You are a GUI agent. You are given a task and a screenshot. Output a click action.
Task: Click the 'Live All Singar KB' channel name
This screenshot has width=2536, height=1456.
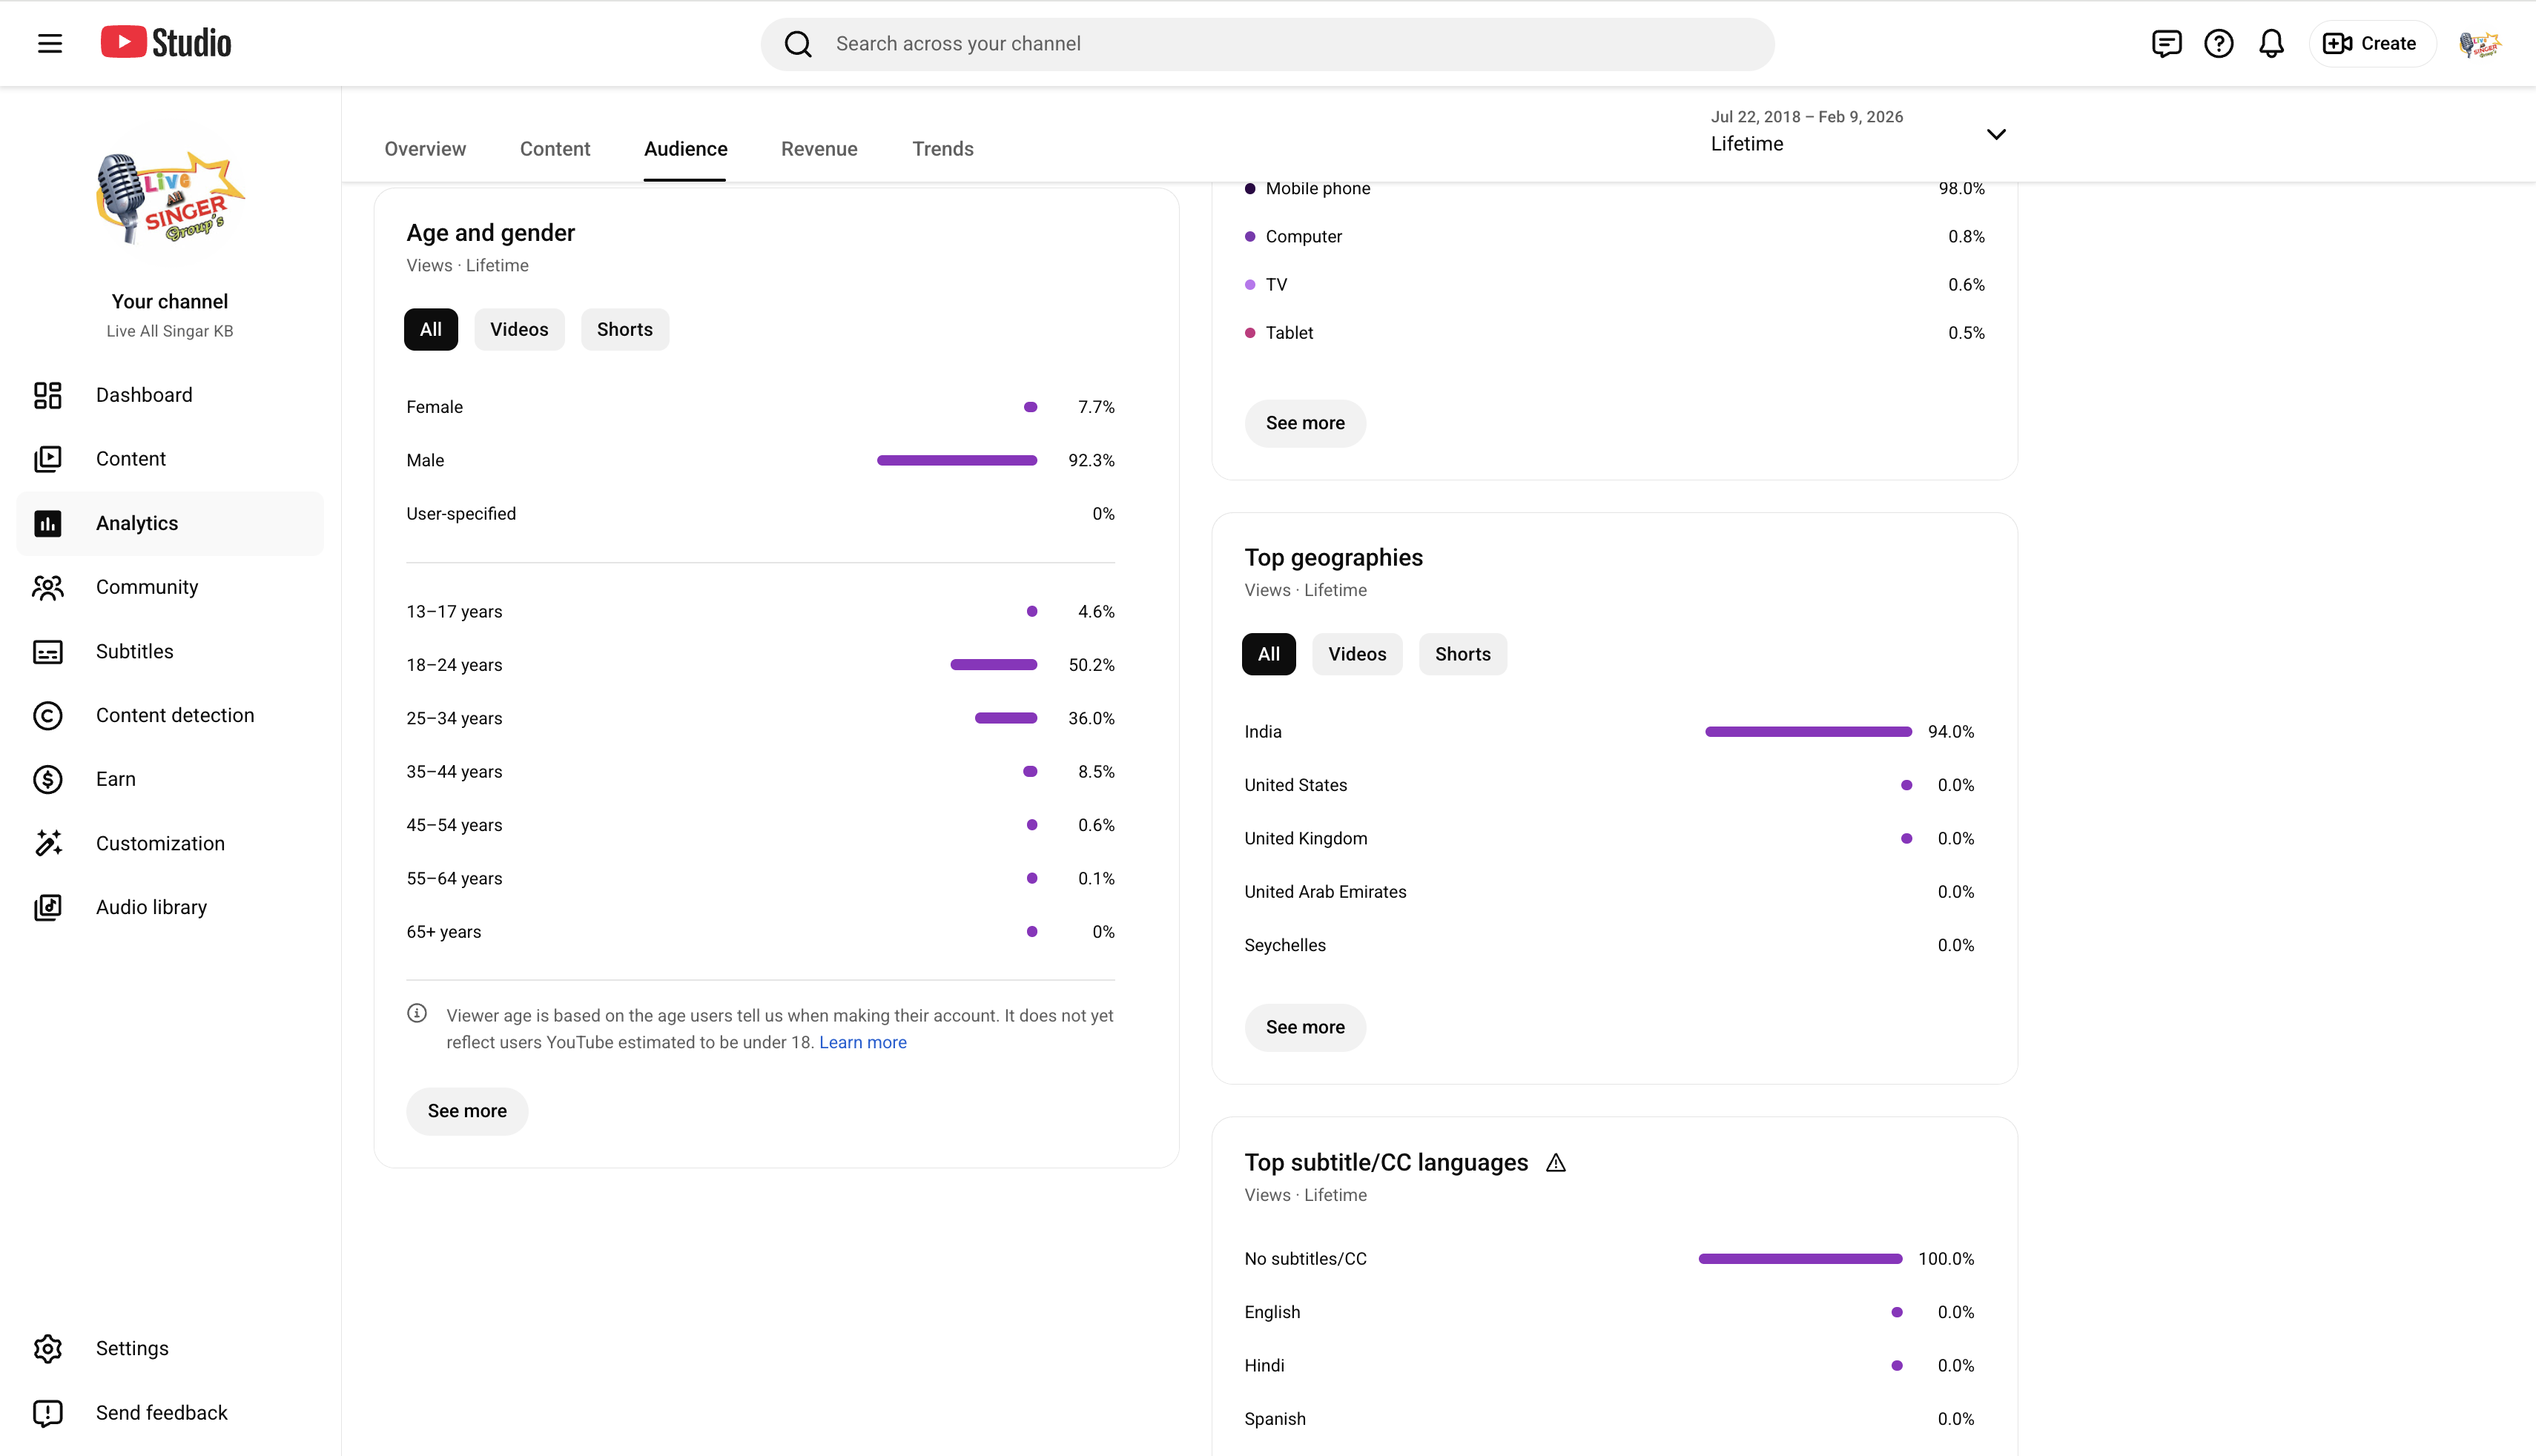(170, 331)
